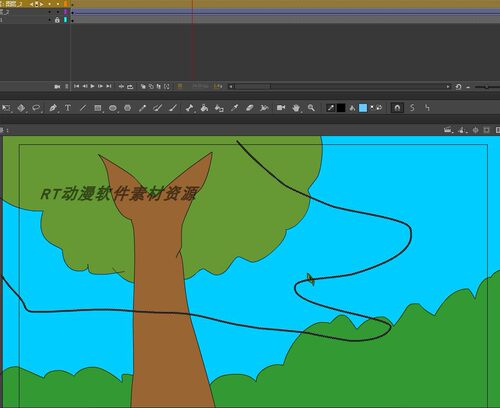Play the timeline animation
Viewport: 500px width, 408px height.
(93, 86)
